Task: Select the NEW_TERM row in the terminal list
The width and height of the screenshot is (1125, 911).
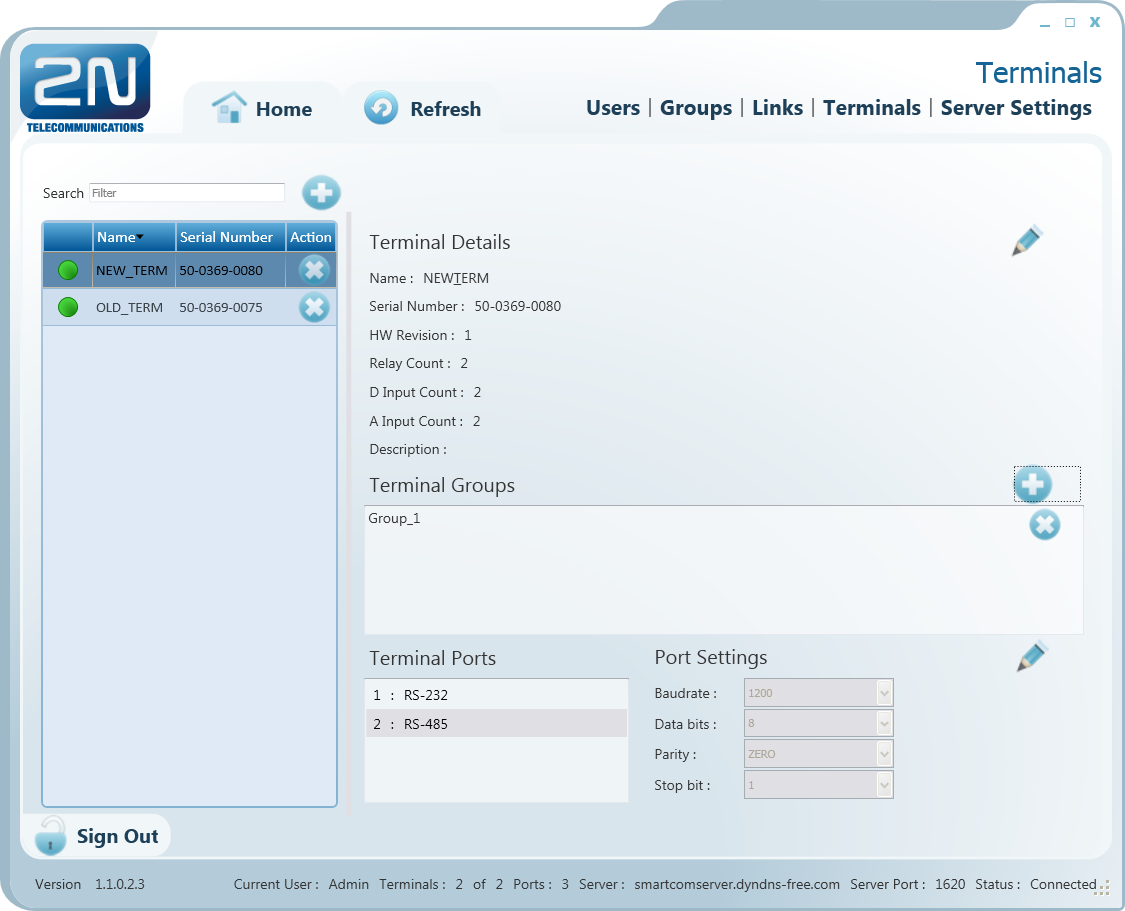Action: [189, 270]
